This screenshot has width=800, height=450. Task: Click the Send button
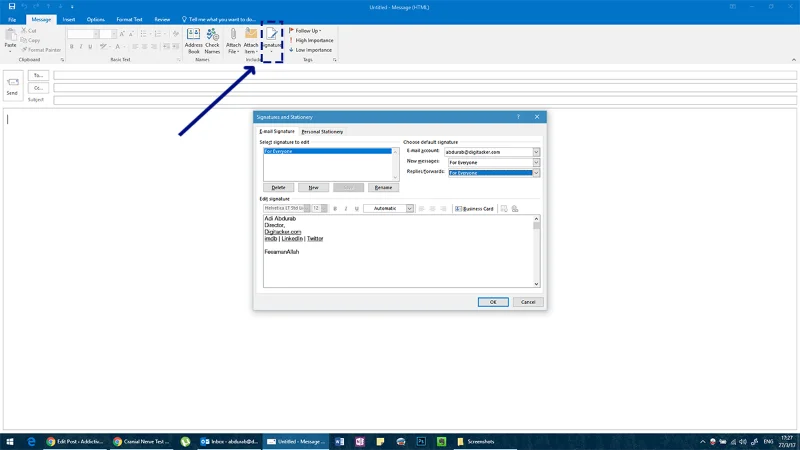pos(12,86)
